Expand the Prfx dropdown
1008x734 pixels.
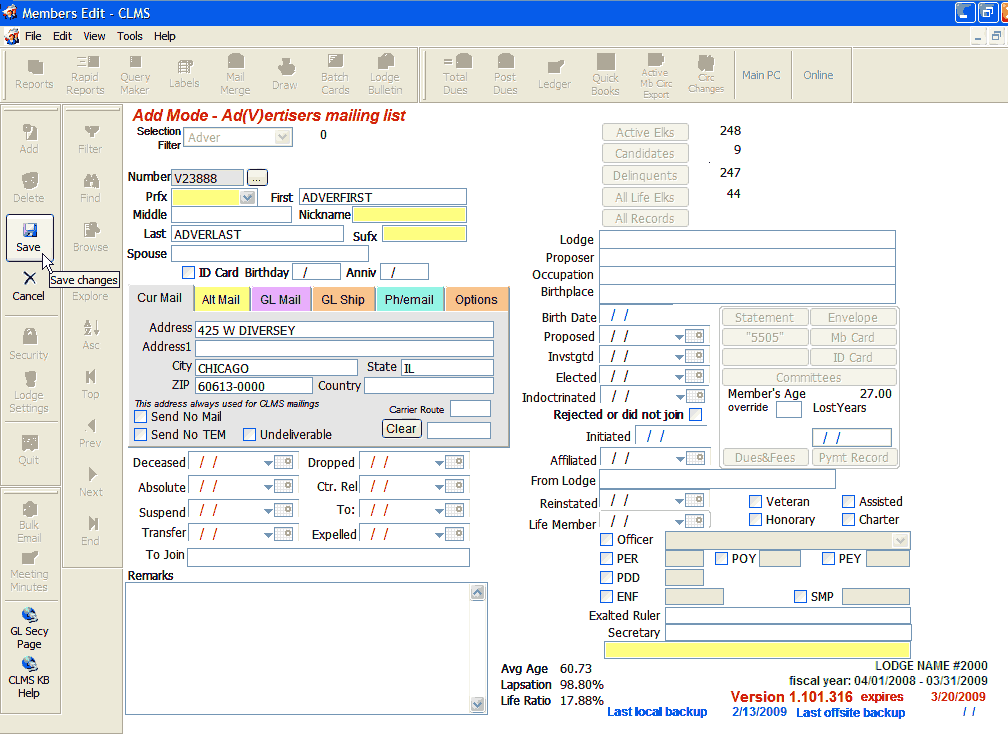pos(247,198)
